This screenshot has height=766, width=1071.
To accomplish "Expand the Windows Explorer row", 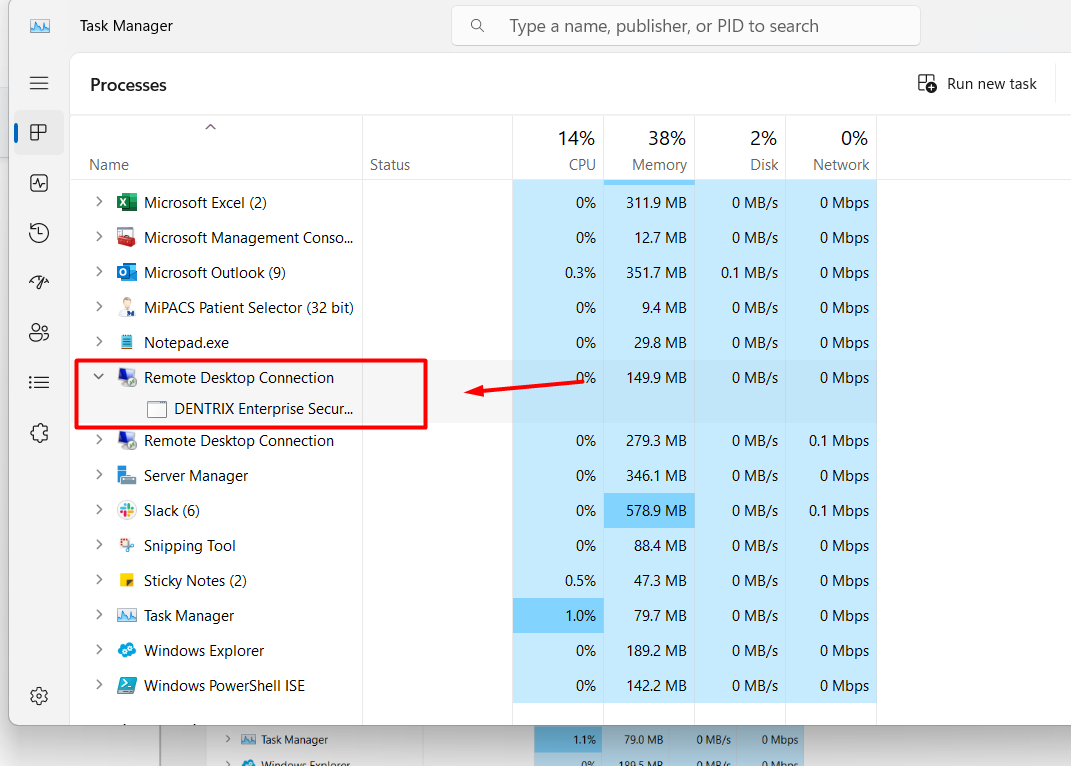I will click(x=99, y=649).
